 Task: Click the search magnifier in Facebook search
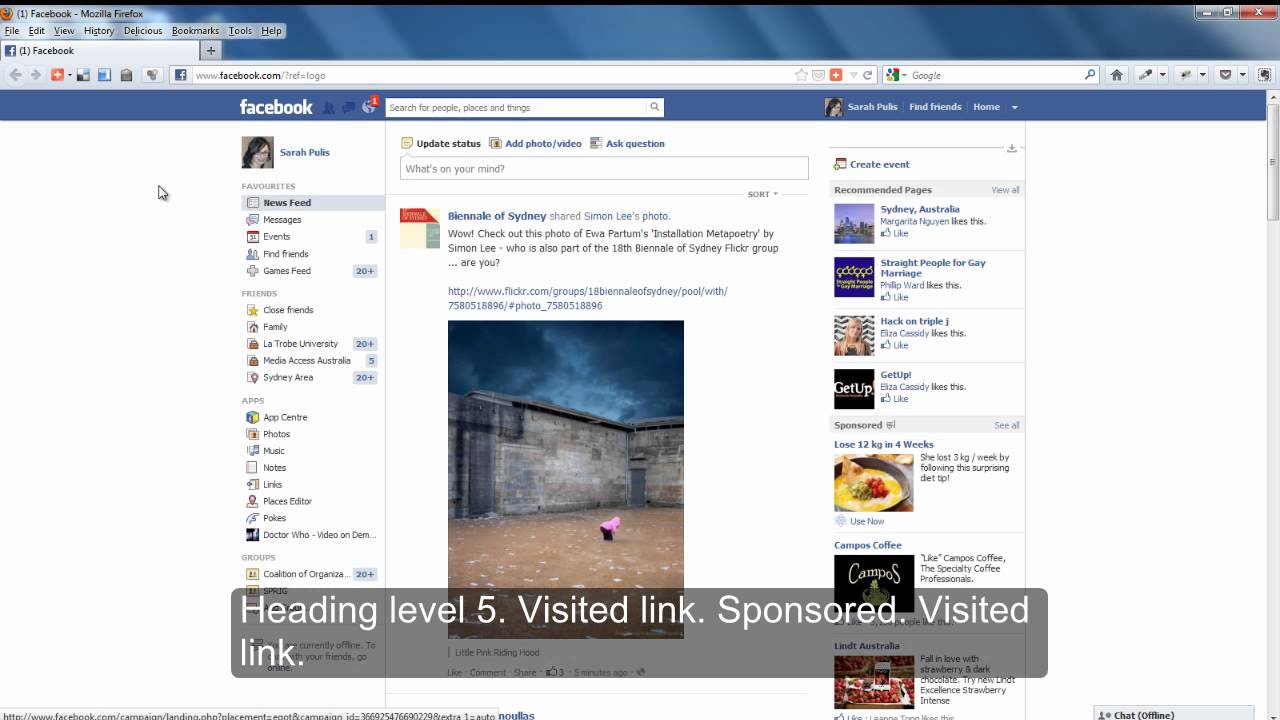coord(655,107)
